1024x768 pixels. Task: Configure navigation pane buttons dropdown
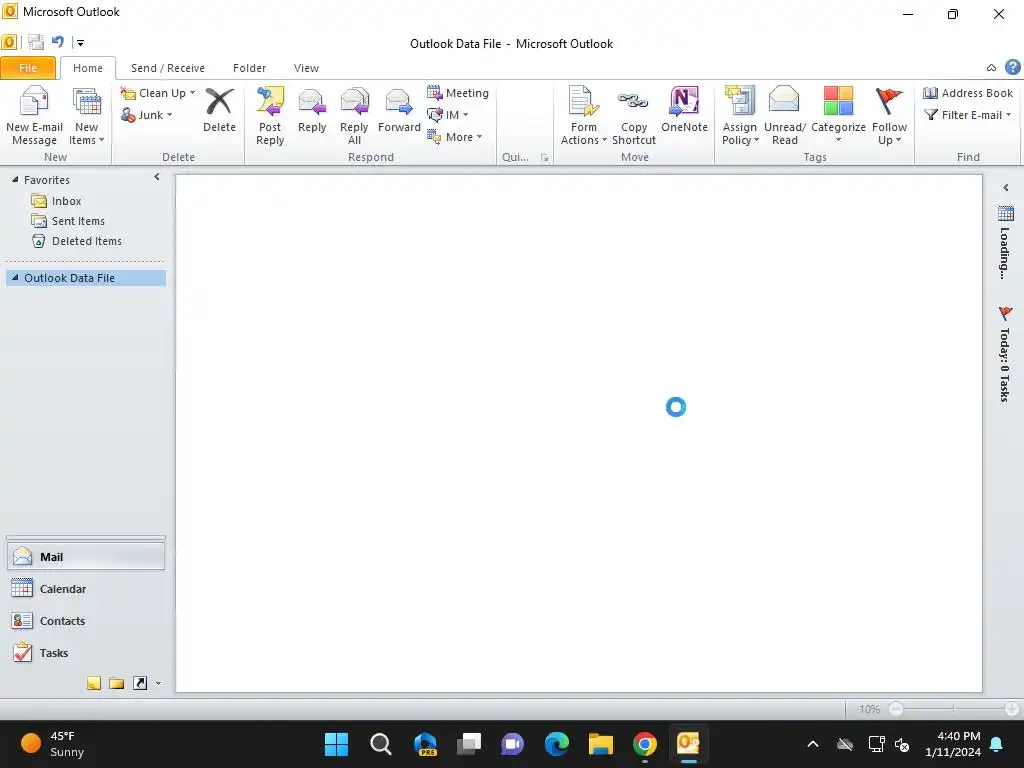158,684
